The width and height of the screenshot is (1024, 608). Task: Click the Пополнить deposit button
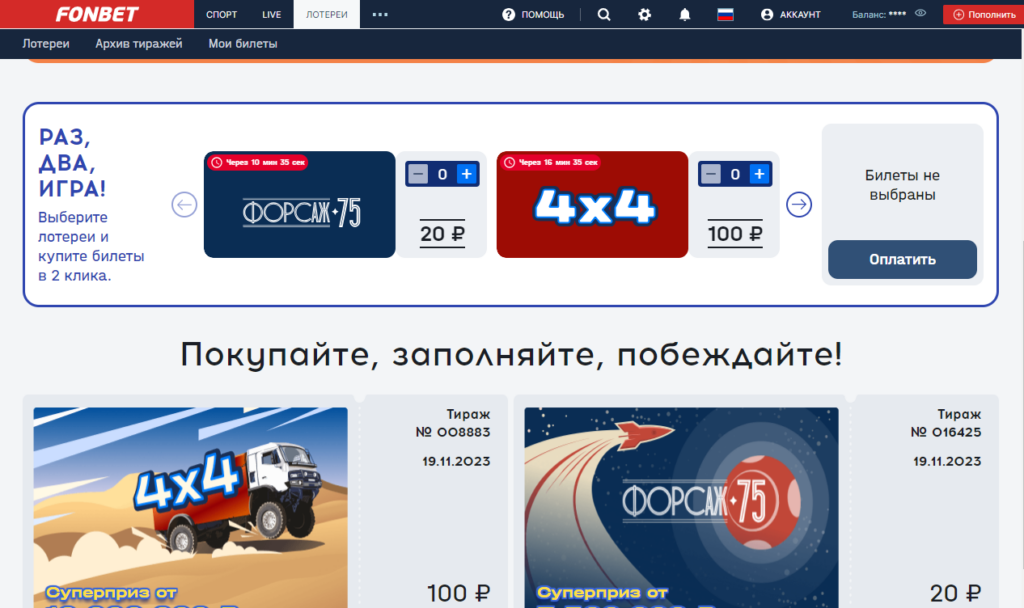click(984, 14)
